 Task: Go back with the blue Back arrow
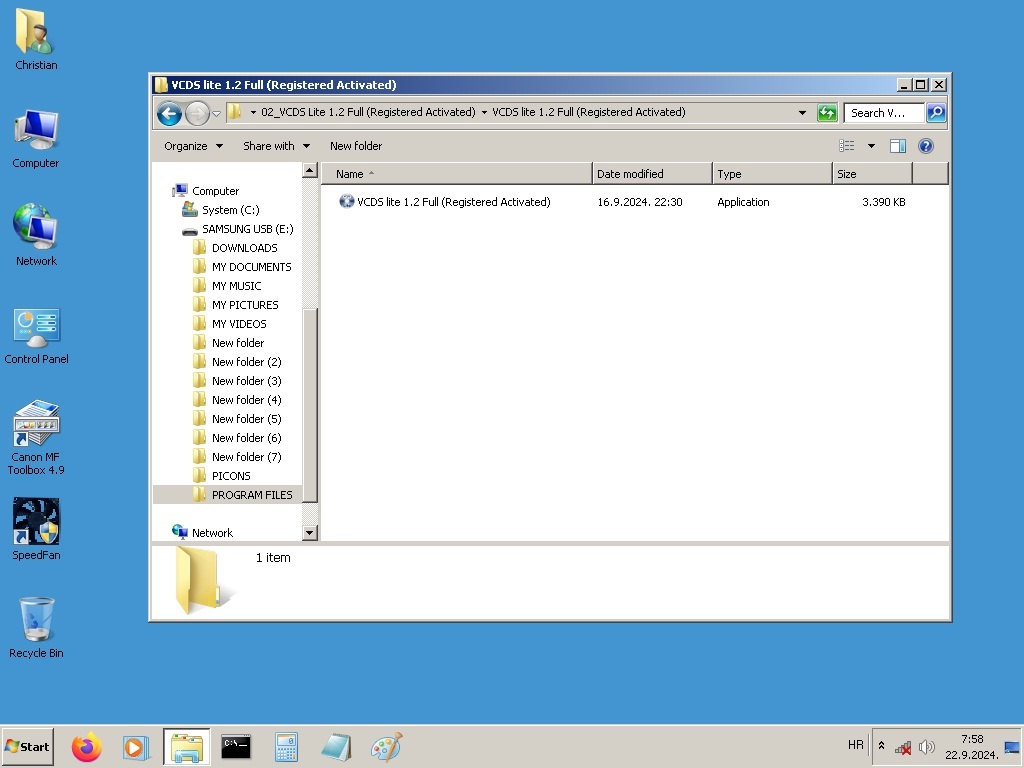tap(169, 114)
